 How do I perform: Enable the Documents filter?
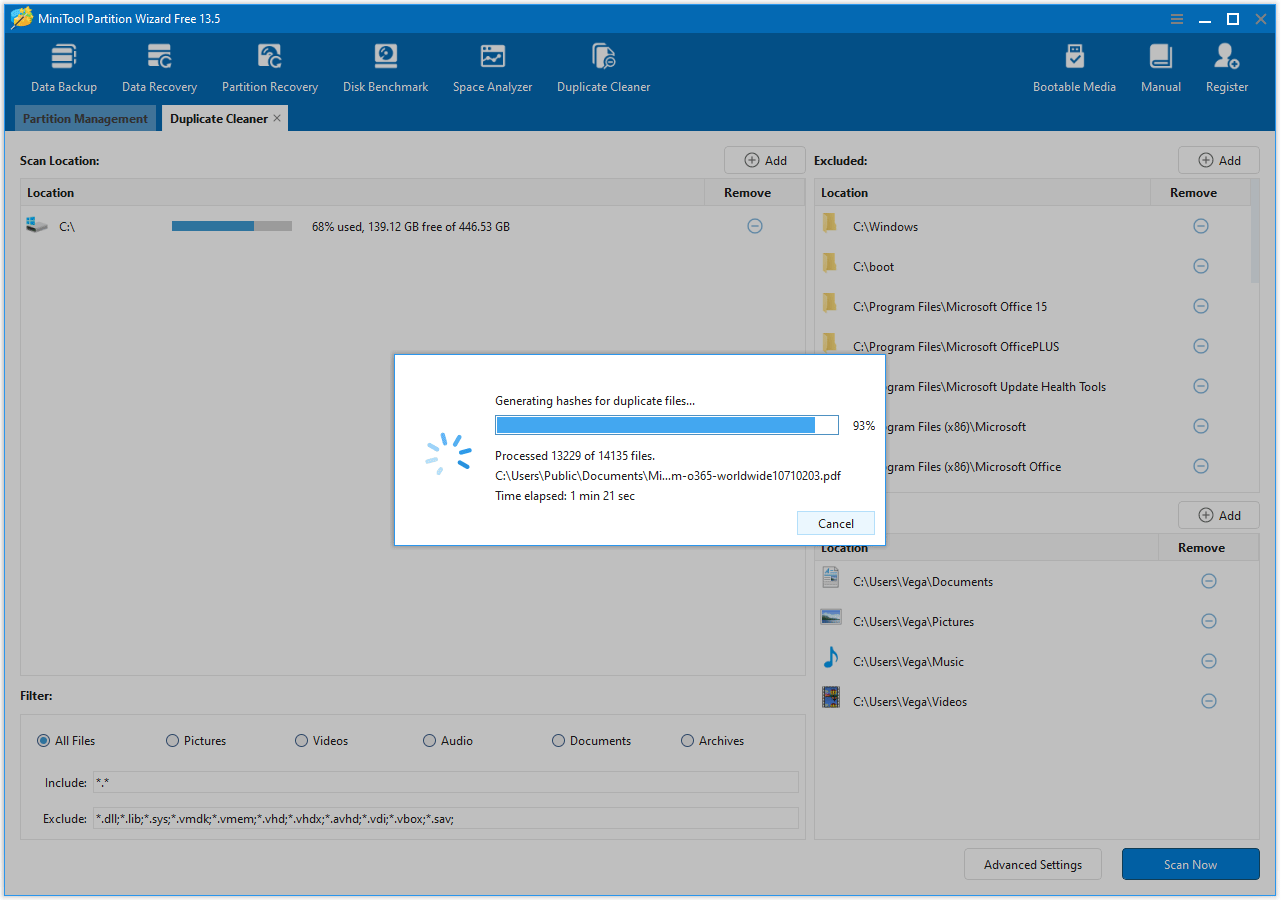point(558,740)
